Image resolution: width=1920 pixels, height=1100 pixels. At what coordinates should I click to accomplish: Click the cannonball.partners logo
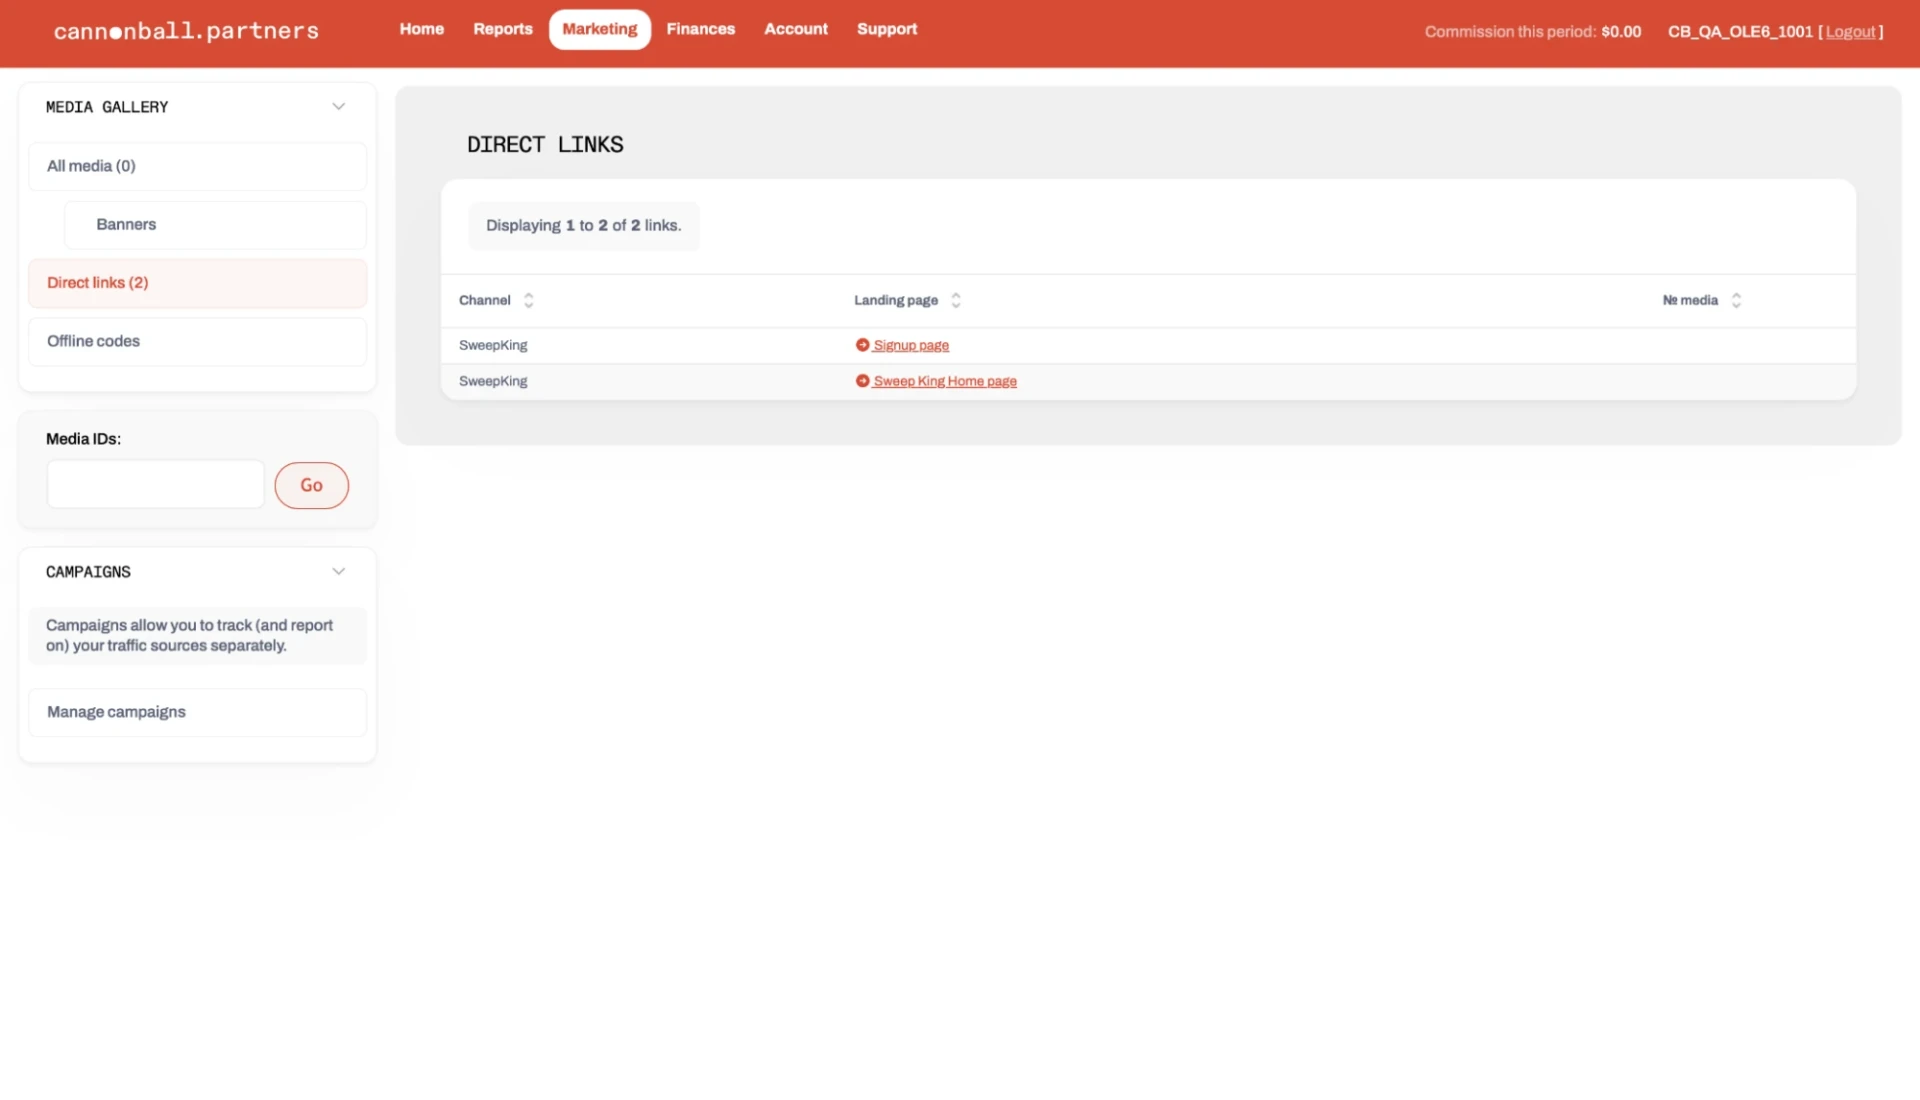[x=186, y=31]
